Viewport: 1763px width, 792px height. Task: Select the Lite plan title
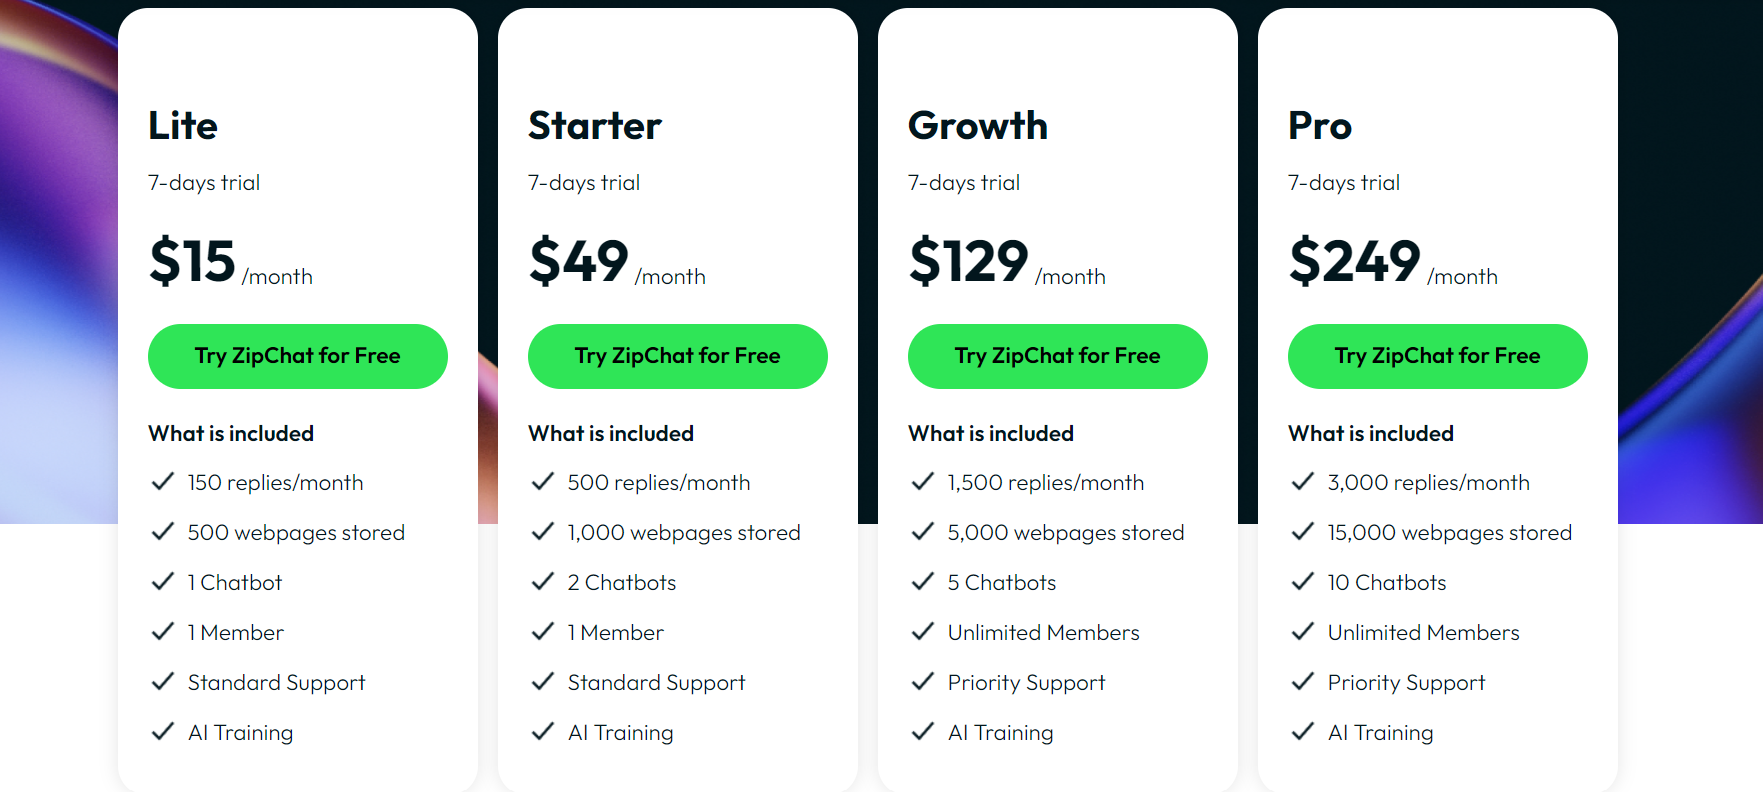point(182,126)
